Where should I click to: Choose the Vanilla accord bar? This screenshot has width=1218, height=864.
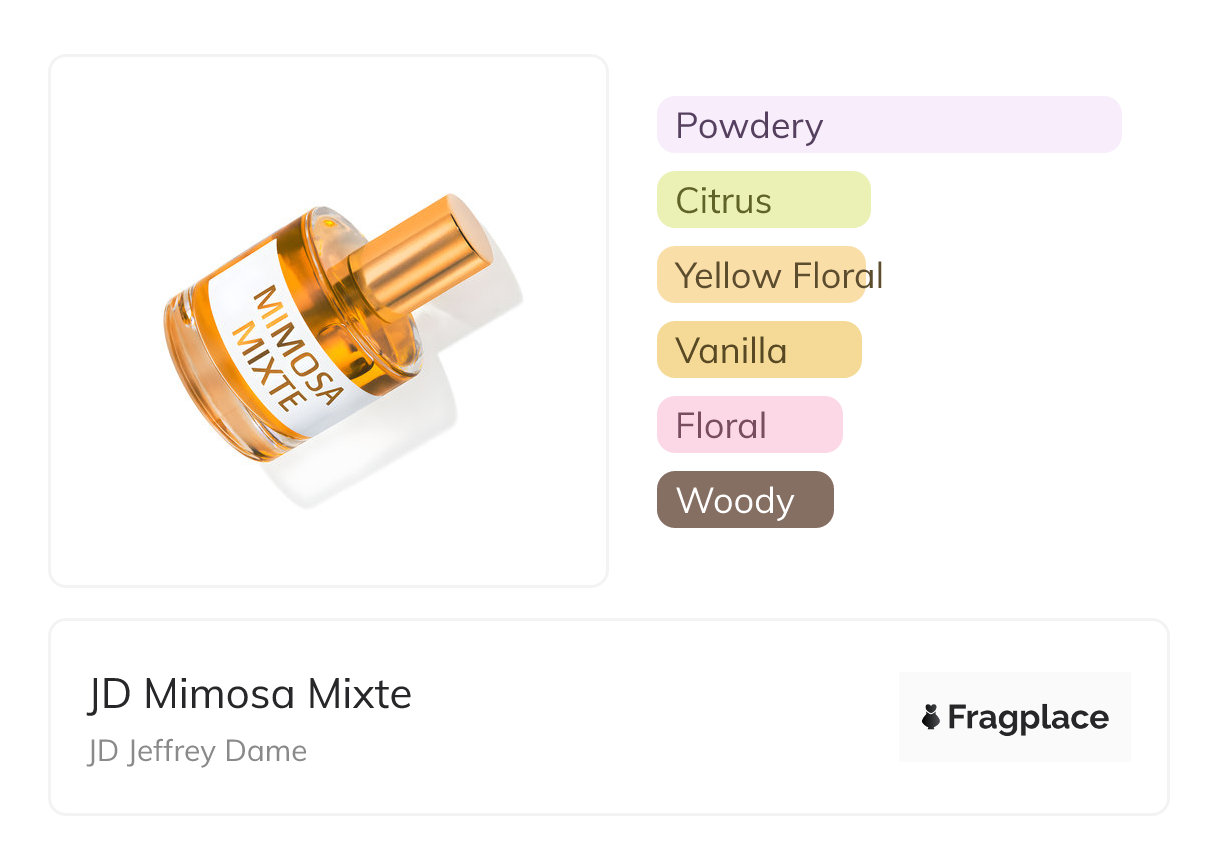(758, 350)
